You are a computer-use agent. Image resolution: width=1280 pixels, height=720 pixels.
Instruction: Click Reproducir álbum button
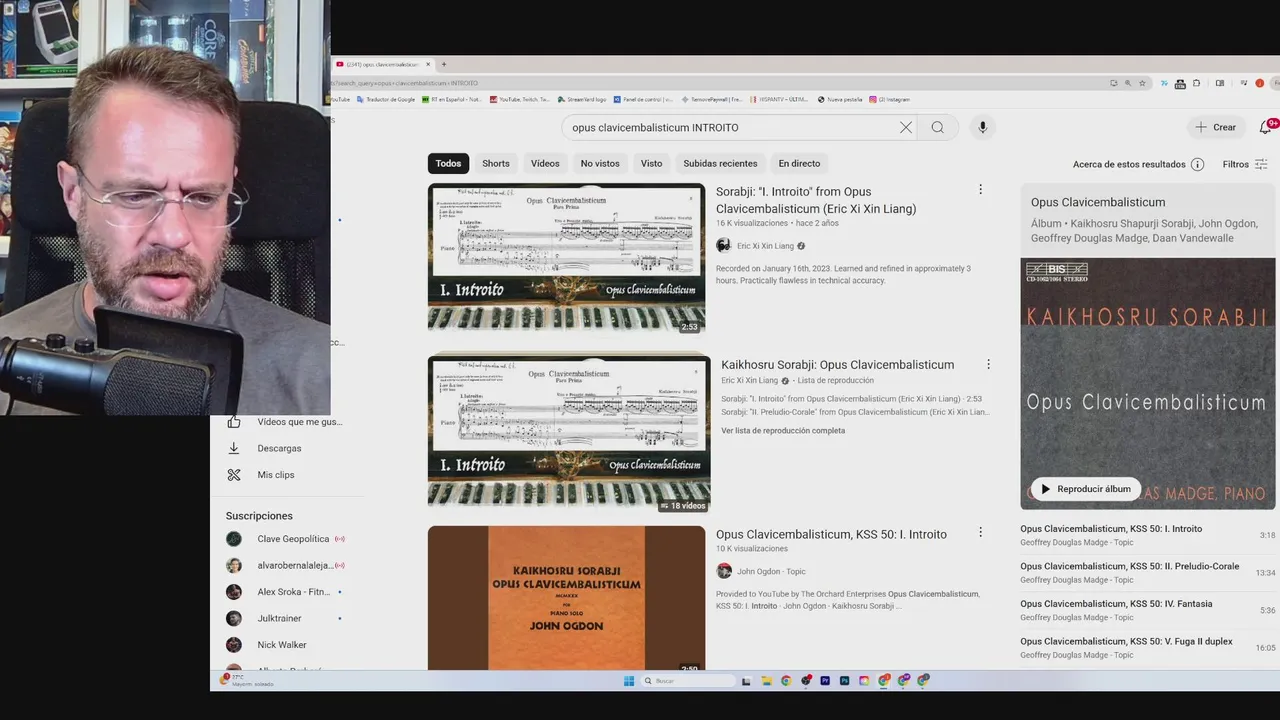click(x=1085, y=489)
